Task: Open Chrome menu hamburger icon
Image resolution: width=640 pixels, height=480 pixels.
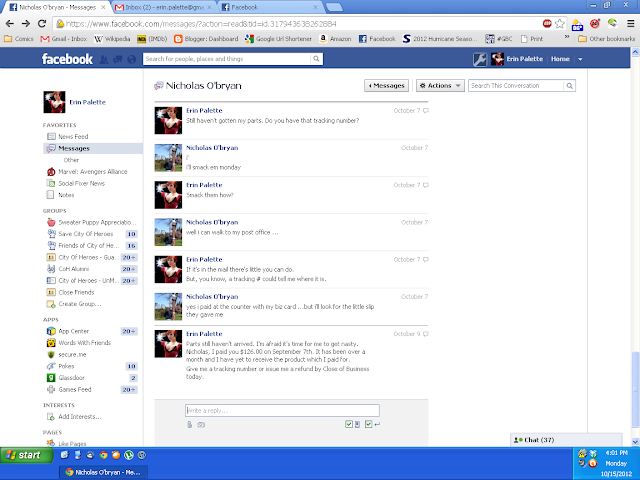Action: coord(631,24)
